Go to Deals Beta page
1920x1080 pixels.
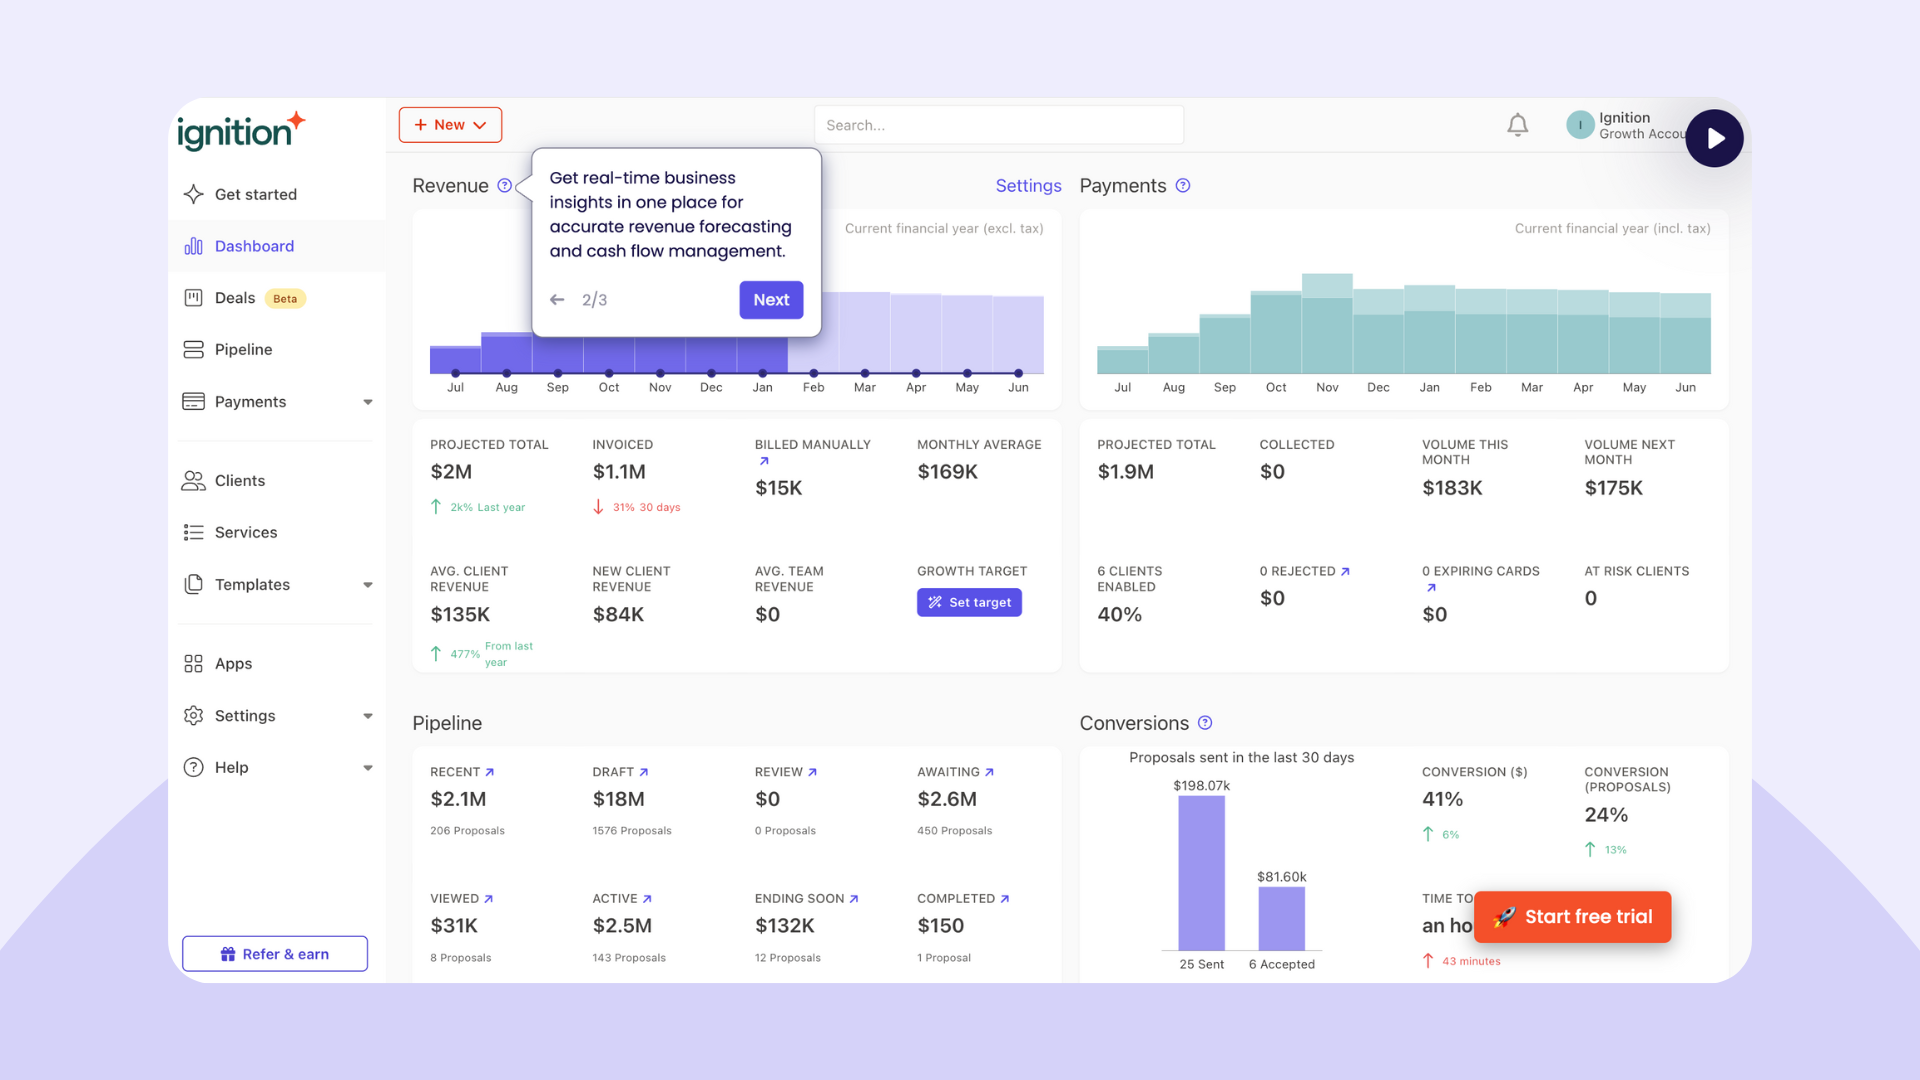tap(236, 298)
